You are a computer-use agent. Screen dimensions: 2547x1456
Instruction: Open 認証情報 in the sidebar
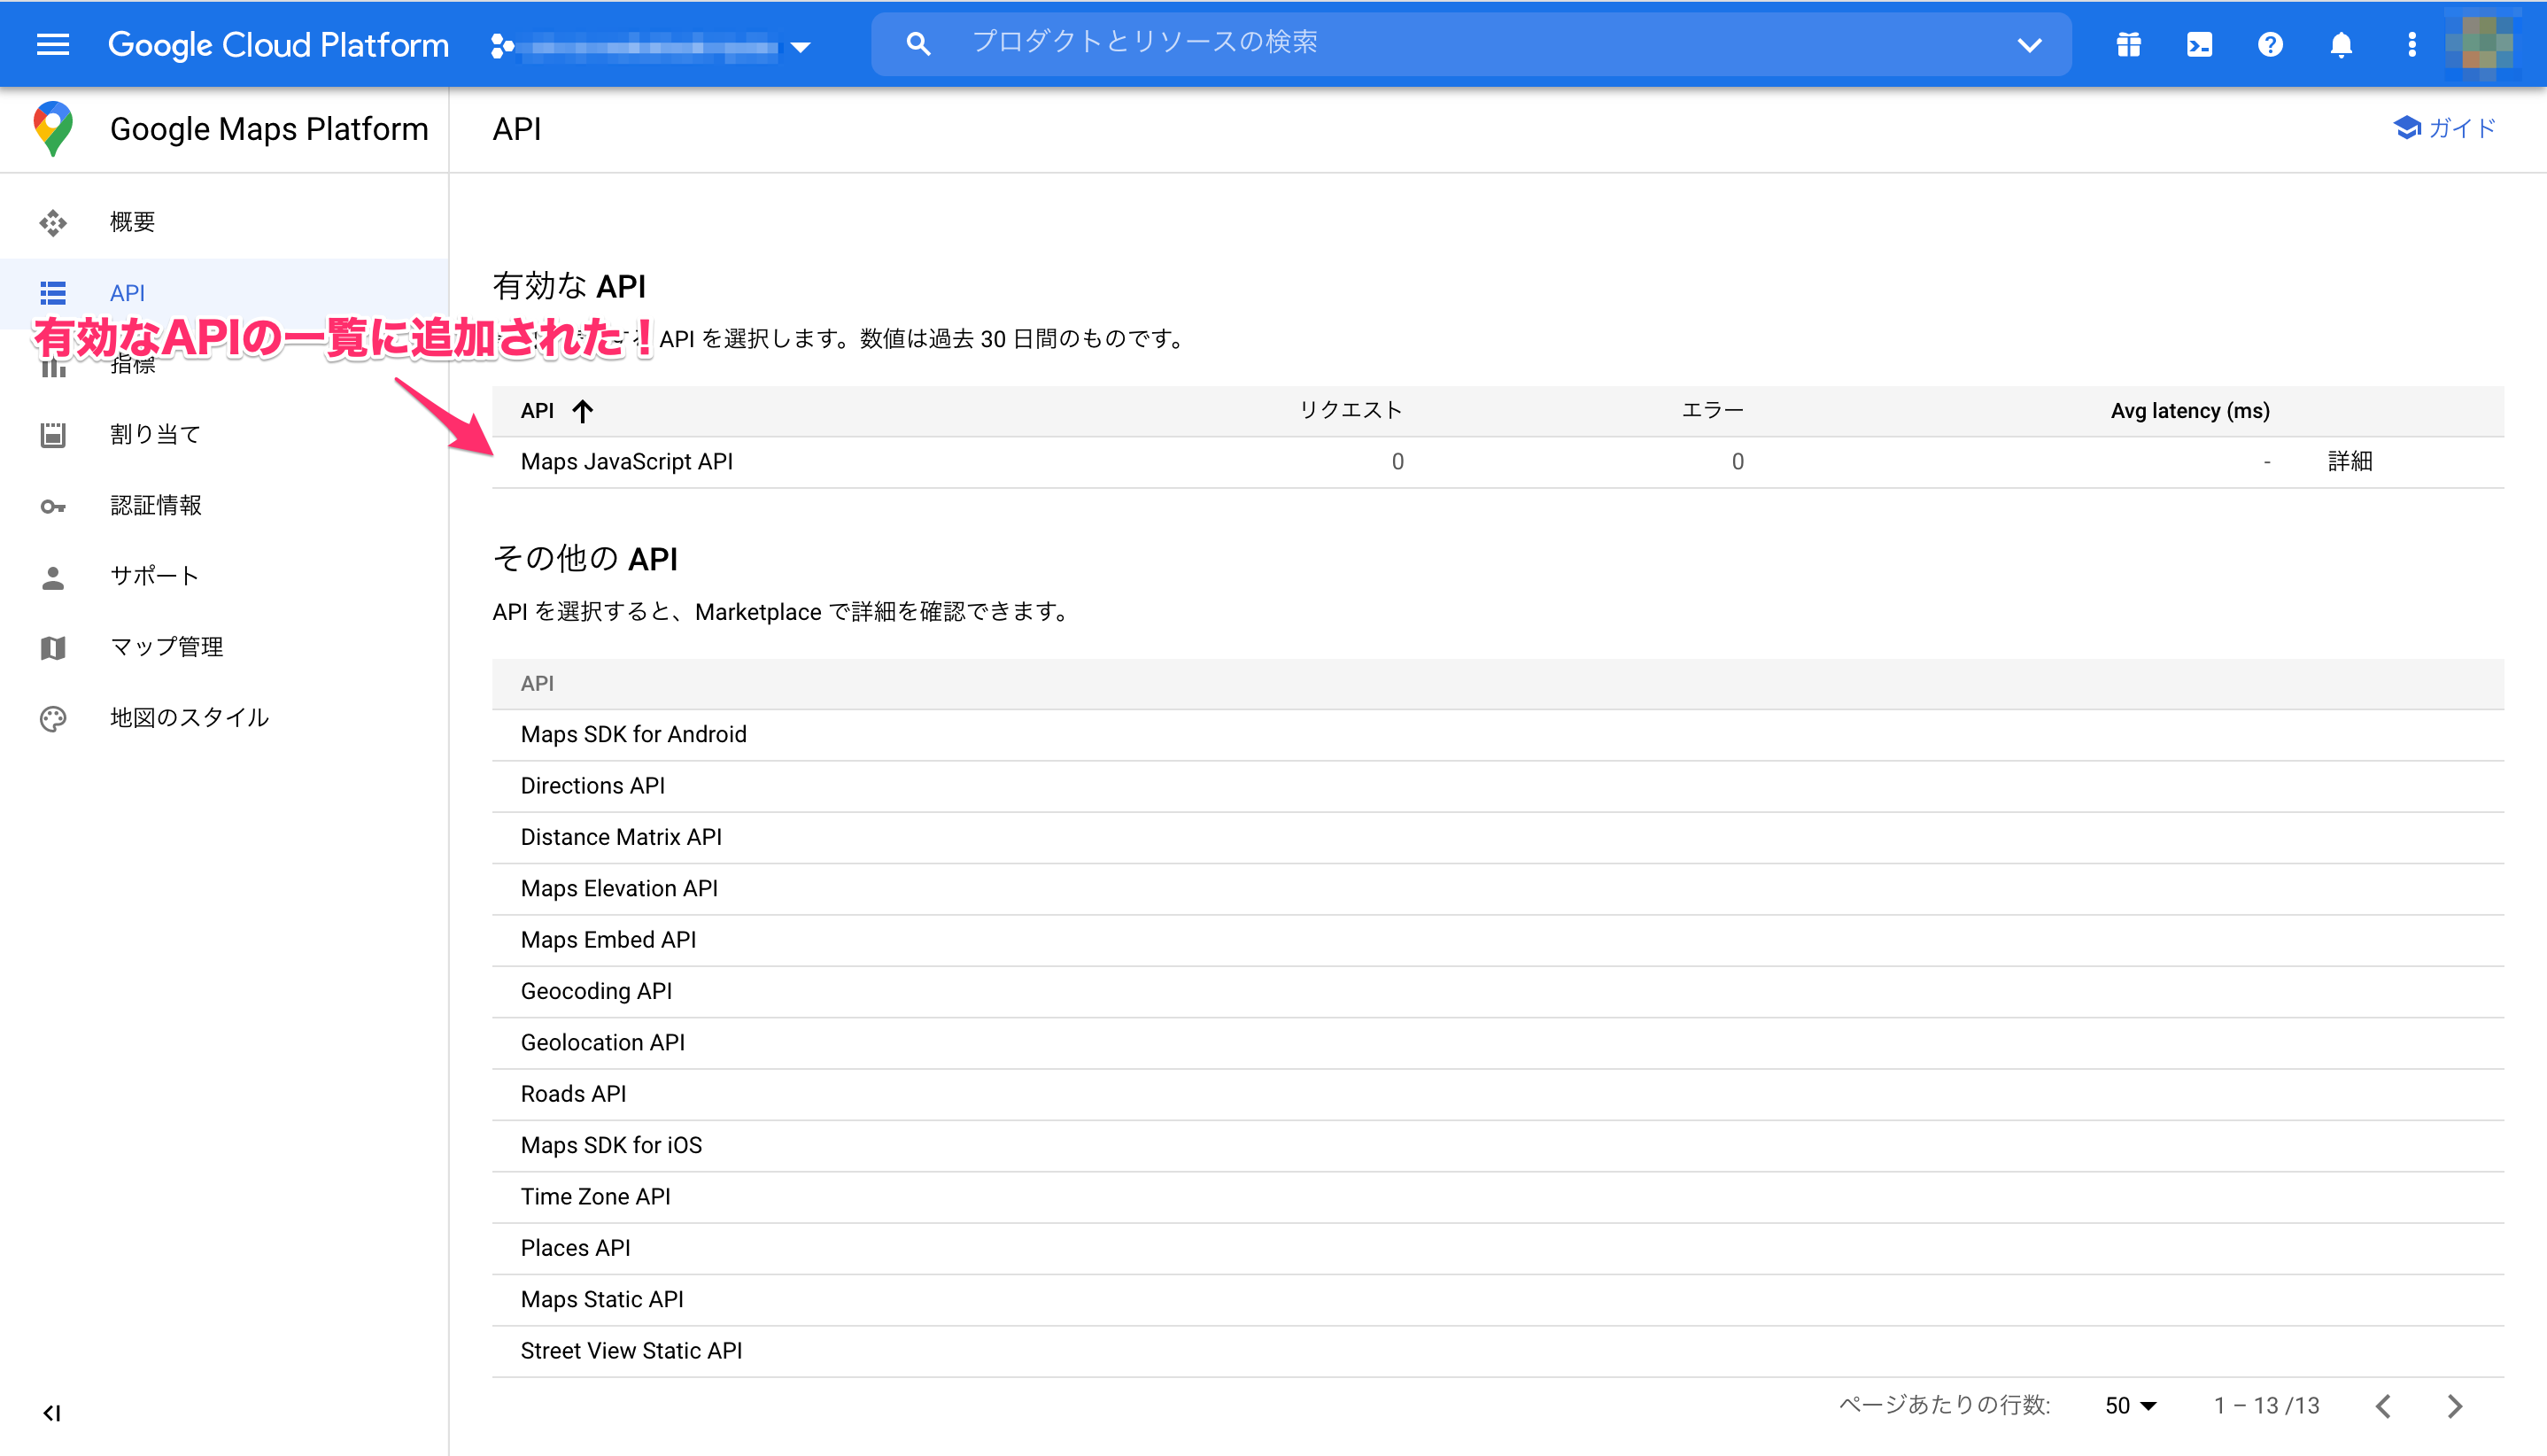[x=155, y=505]
